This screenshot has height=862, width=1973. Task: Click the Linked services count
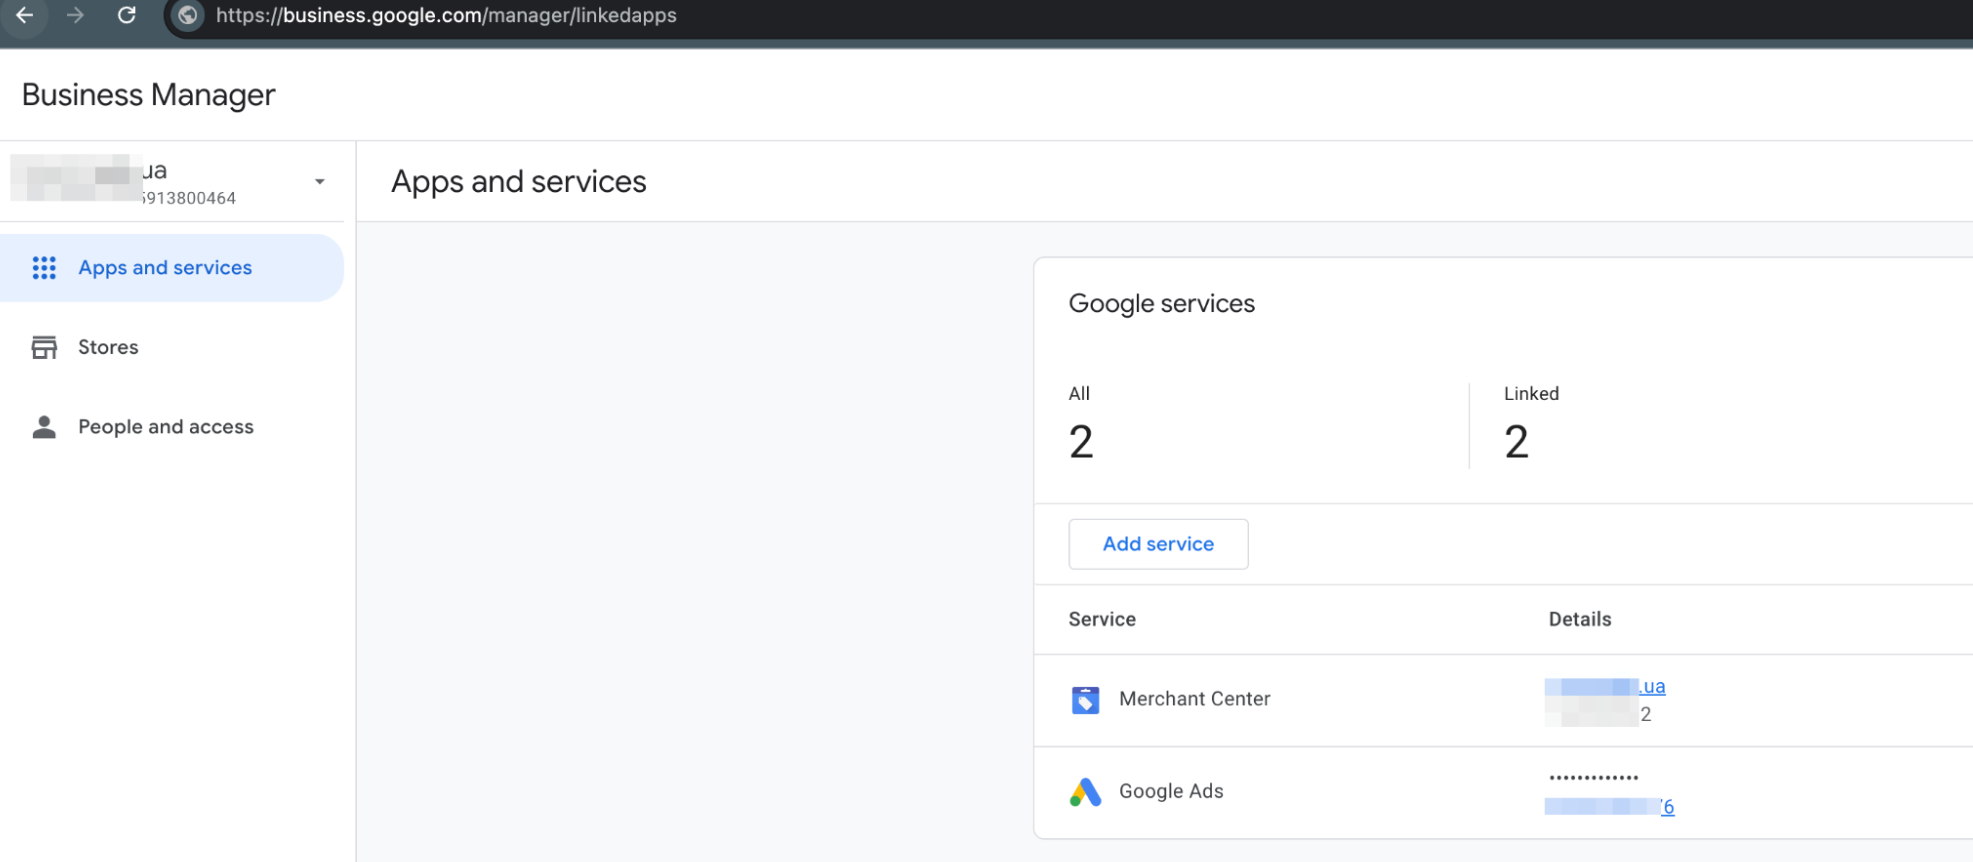click(x=1517, y=442)
